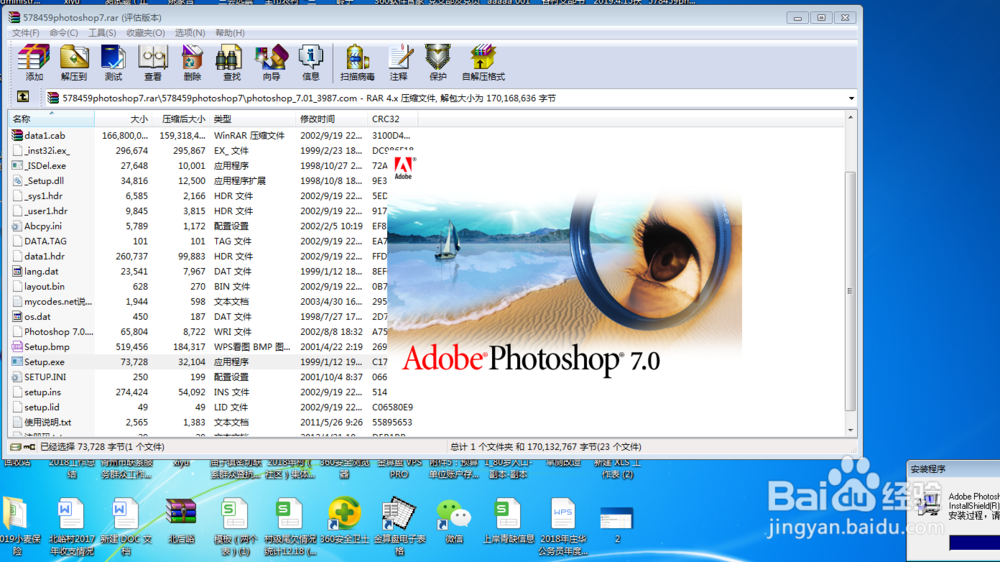Click the Find (查找) binoculars icon
The height and width of the screenshot is (562, 1000).
pos(231,63)
